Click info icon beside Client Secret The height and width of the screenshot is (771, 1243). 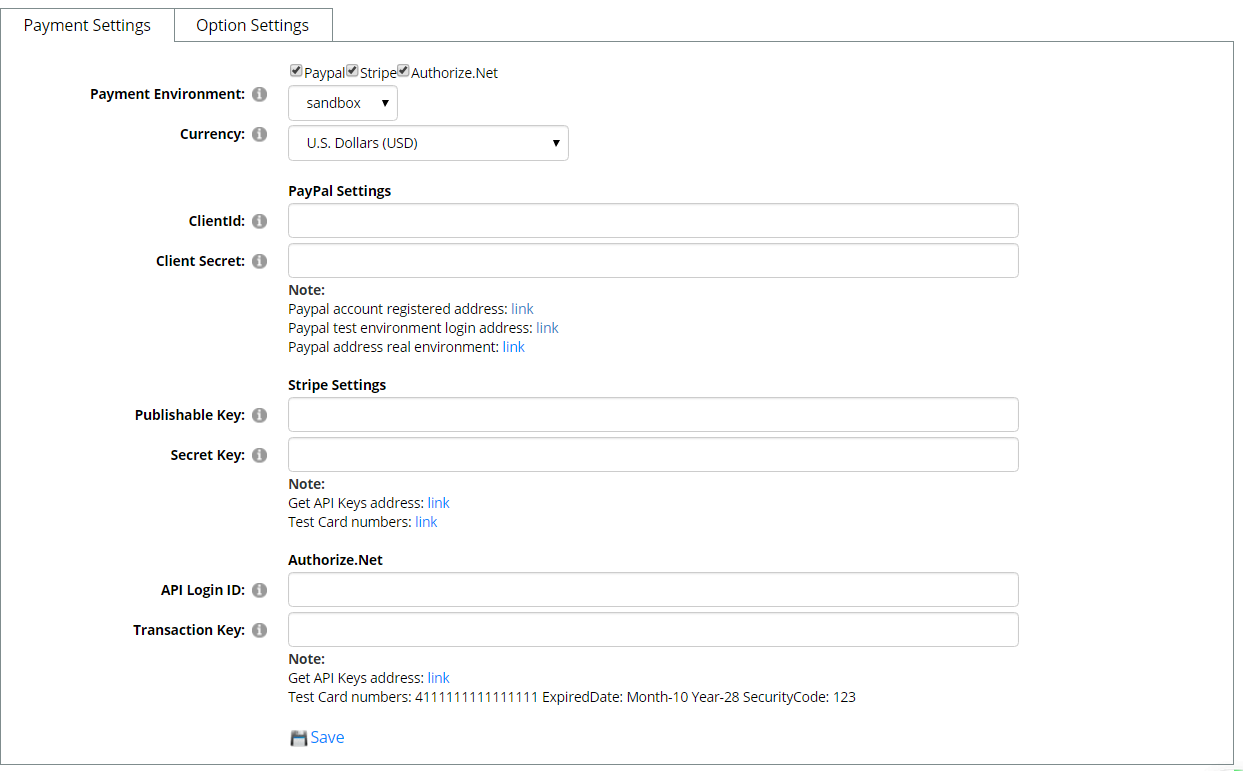pos(259,261)
